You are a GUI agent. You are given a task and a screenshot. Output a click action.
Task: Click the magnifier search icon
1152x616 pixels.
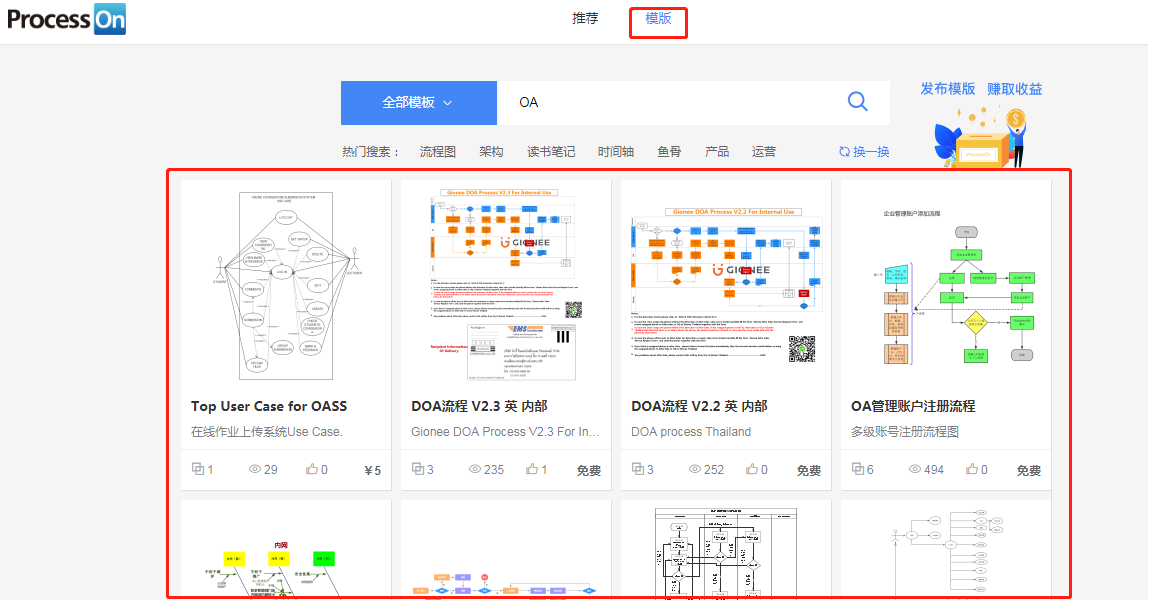pyautogui.click(x=857, y=101)
